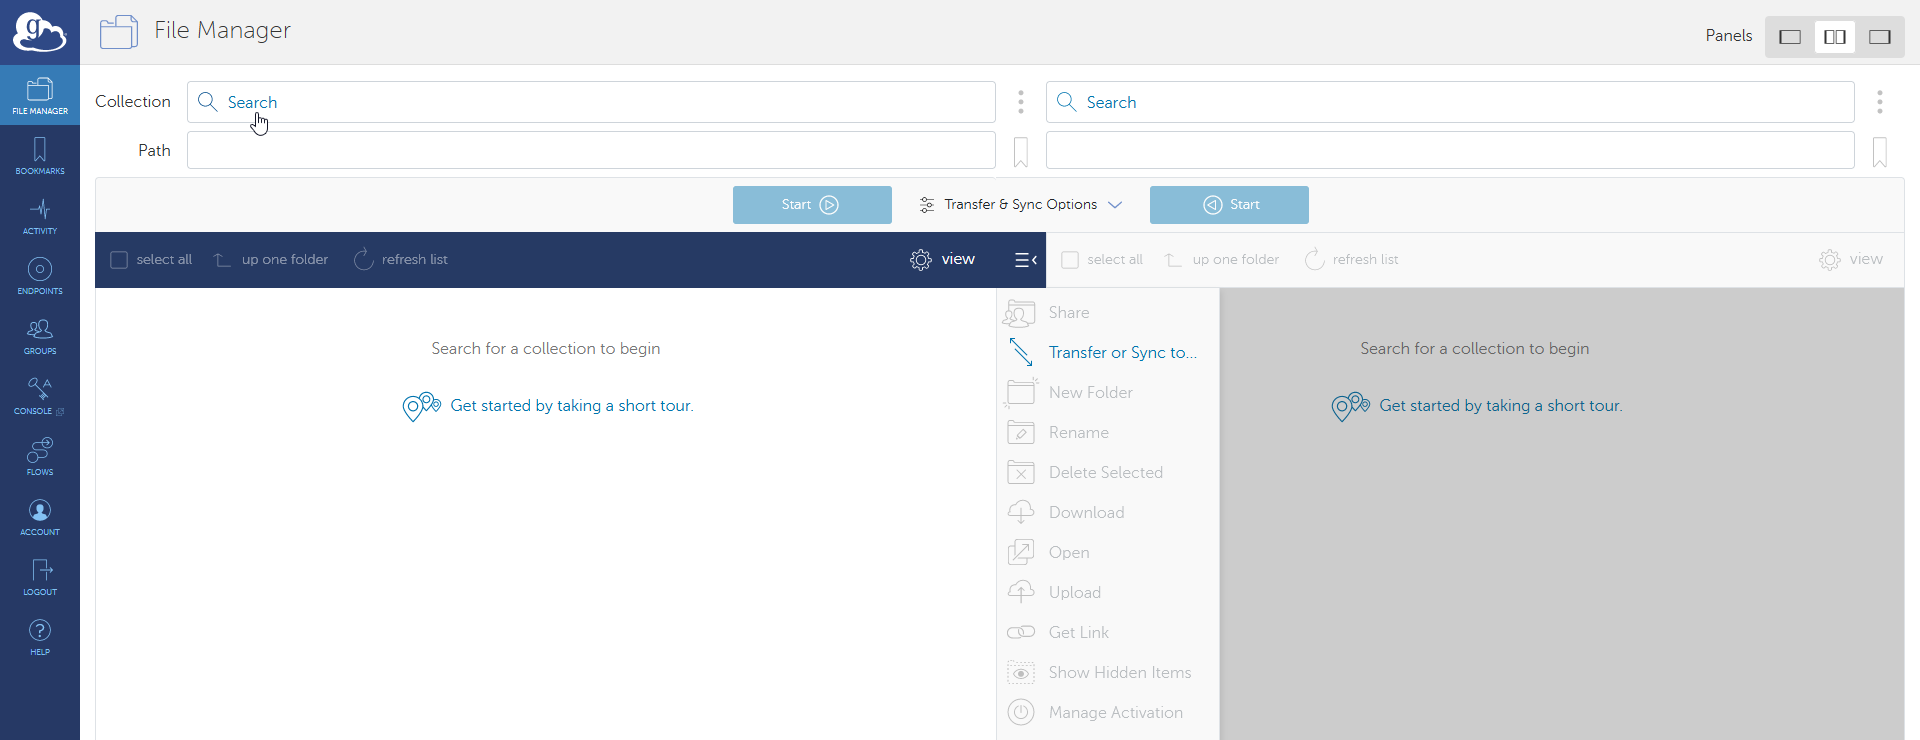Click the right Collection search field
Viewport: 1920px width, 740px height.
point(1450,102)
